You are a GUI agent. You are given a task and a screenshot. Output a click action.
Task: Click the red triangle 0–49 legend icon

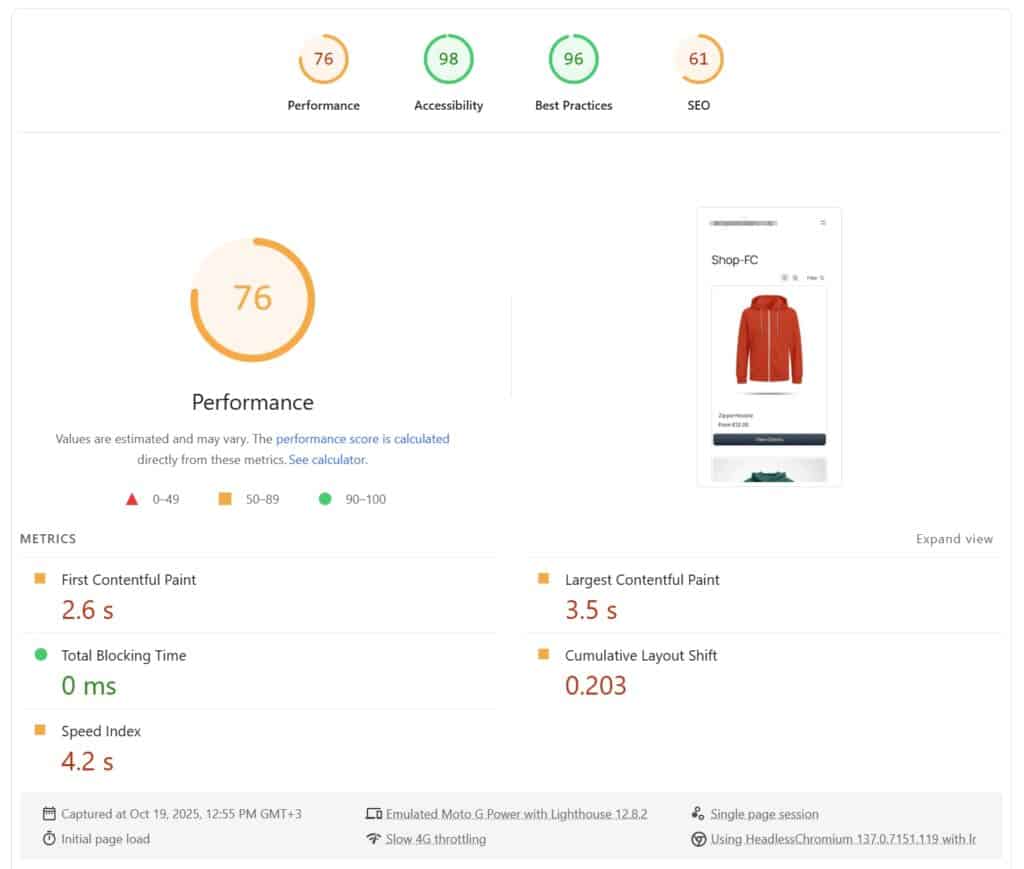[x=132, y=499]
